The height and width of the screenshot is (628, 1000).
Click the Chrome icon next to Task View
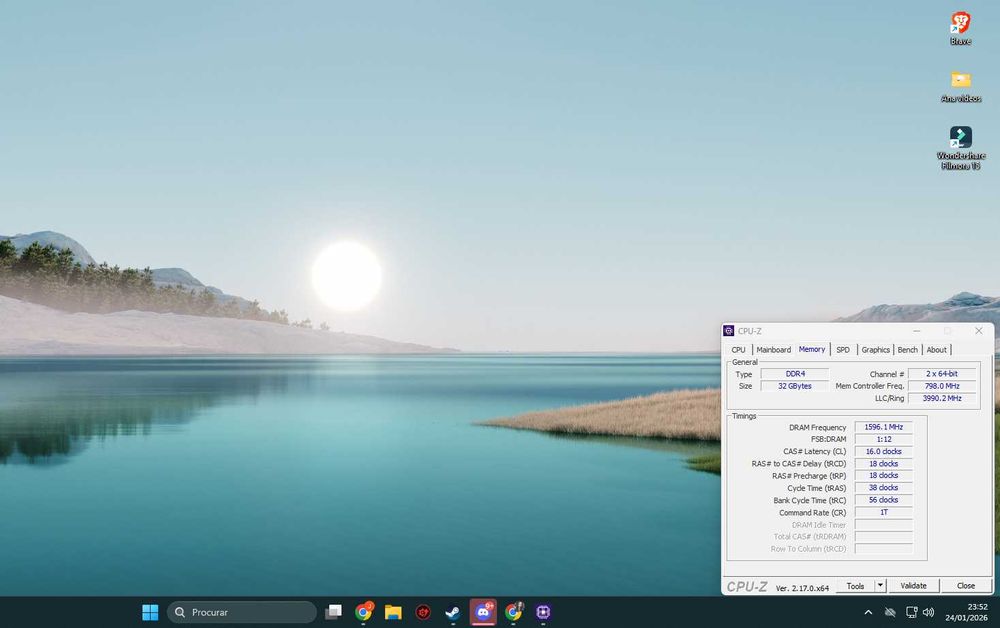point(363,612)
